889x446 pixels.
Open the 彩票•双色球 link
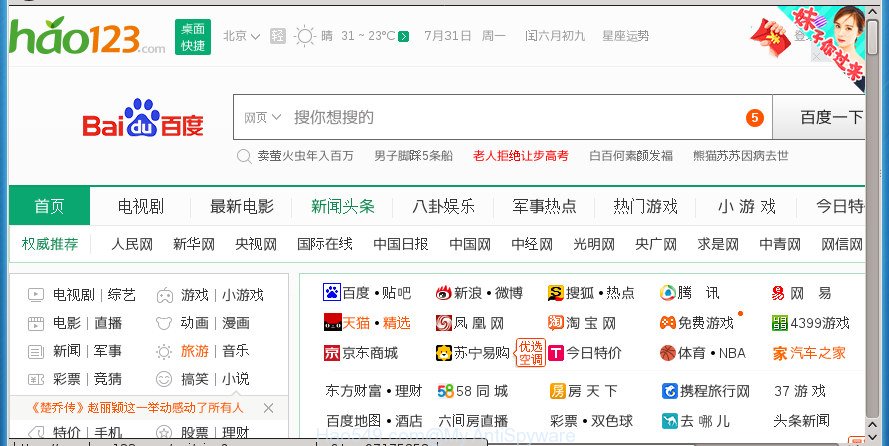pos(591,421)
